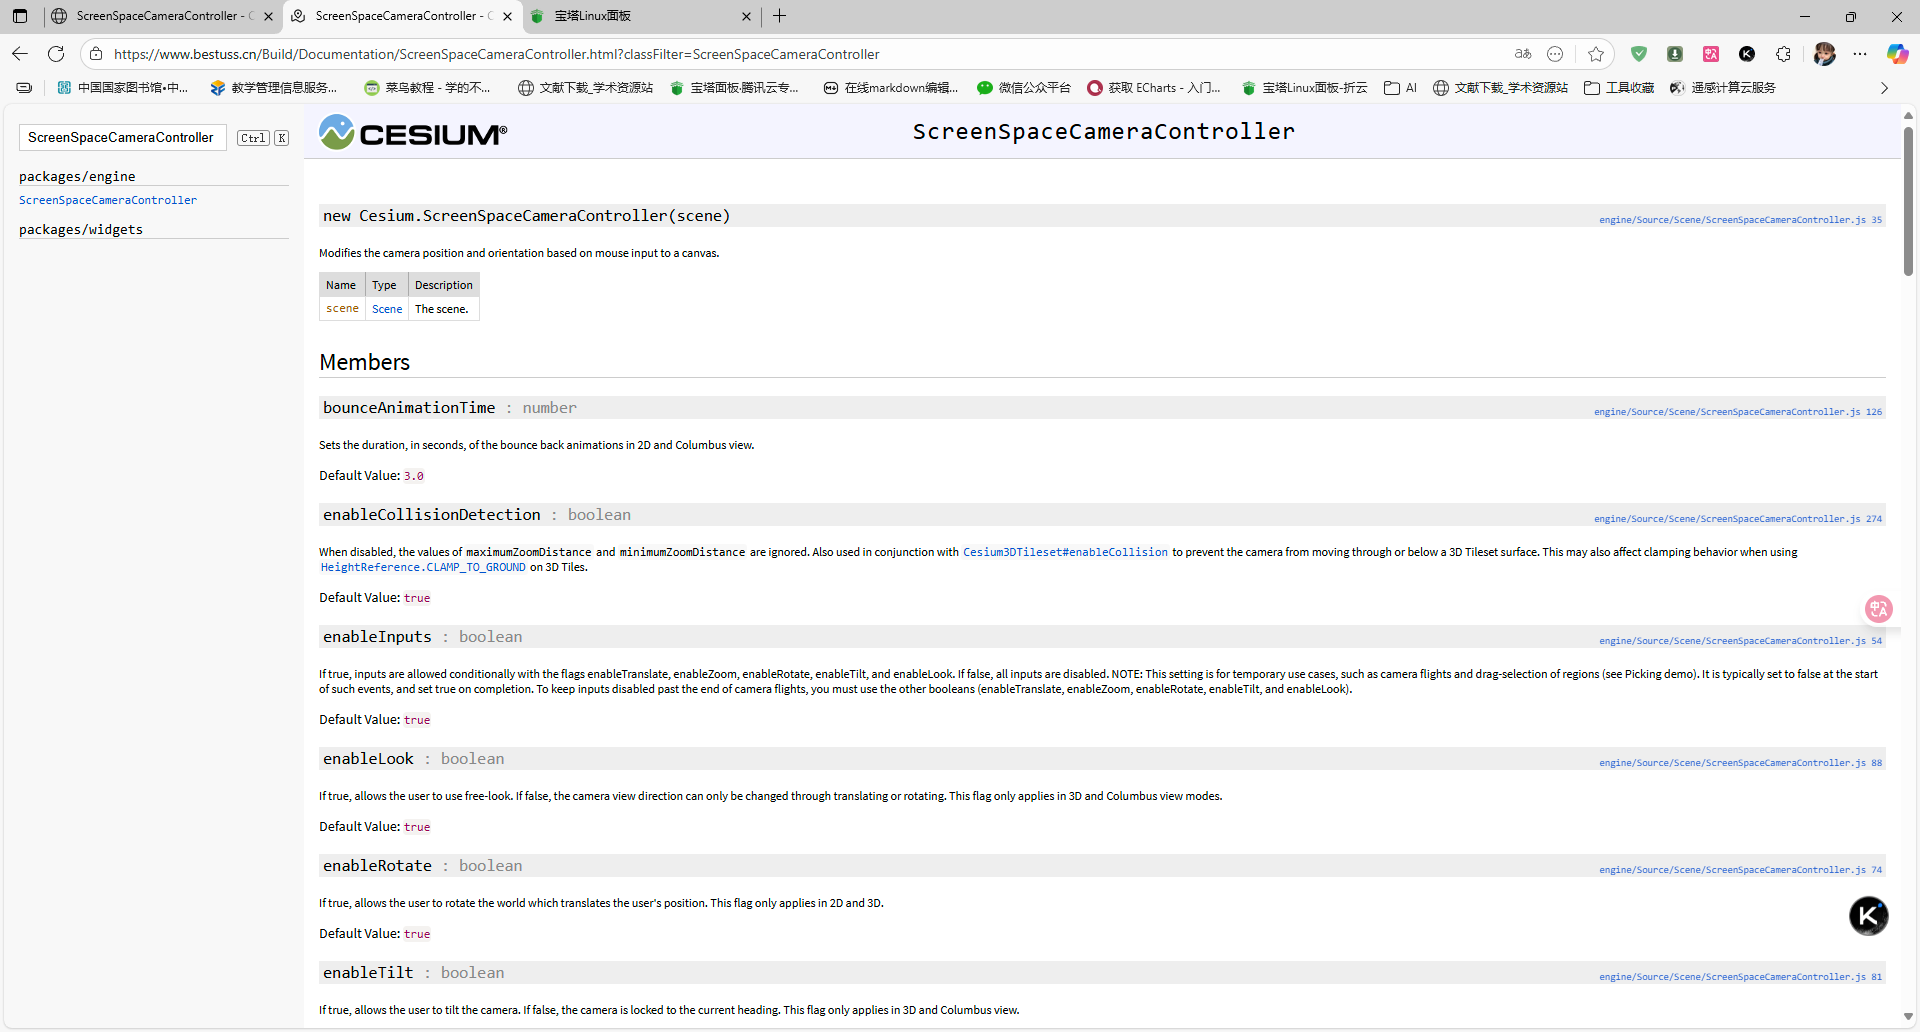The image size is (1920, 1032).
Task: Click ScreenSpaceCameraController link in the sidebar
Action: (108, 200)
